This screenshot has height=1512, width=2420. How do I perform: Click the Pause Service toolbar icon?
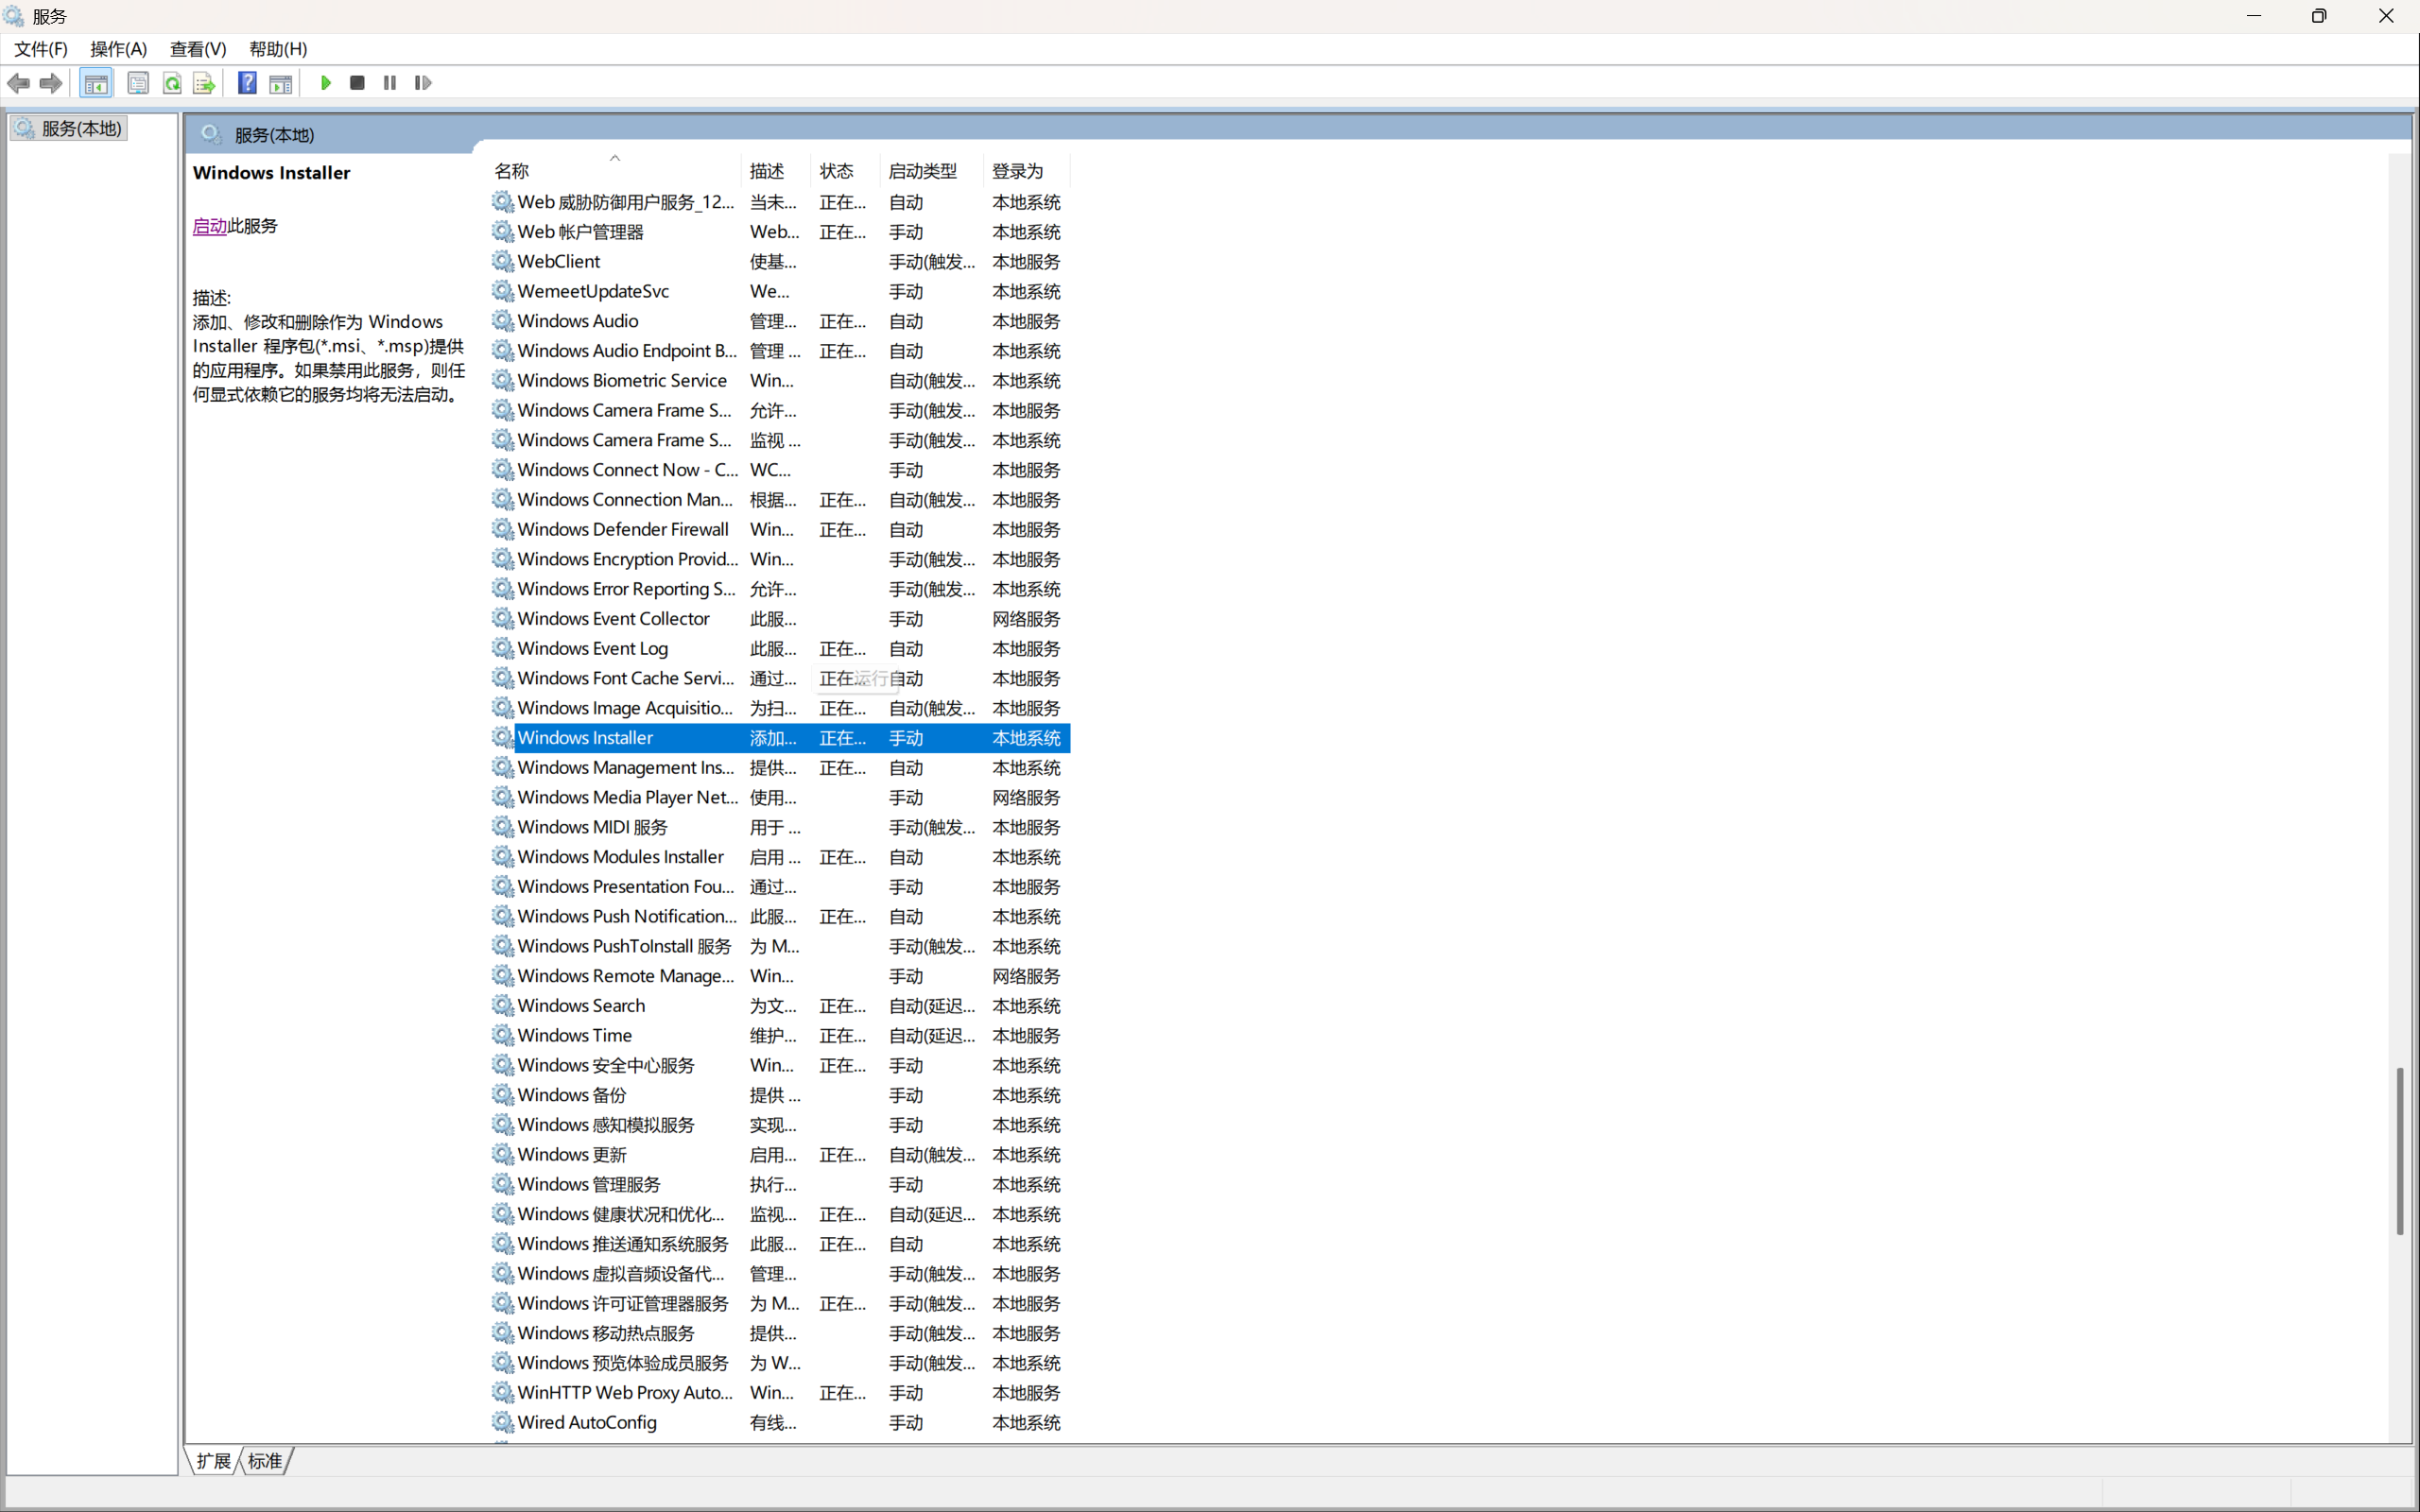(x=390, y=83)
